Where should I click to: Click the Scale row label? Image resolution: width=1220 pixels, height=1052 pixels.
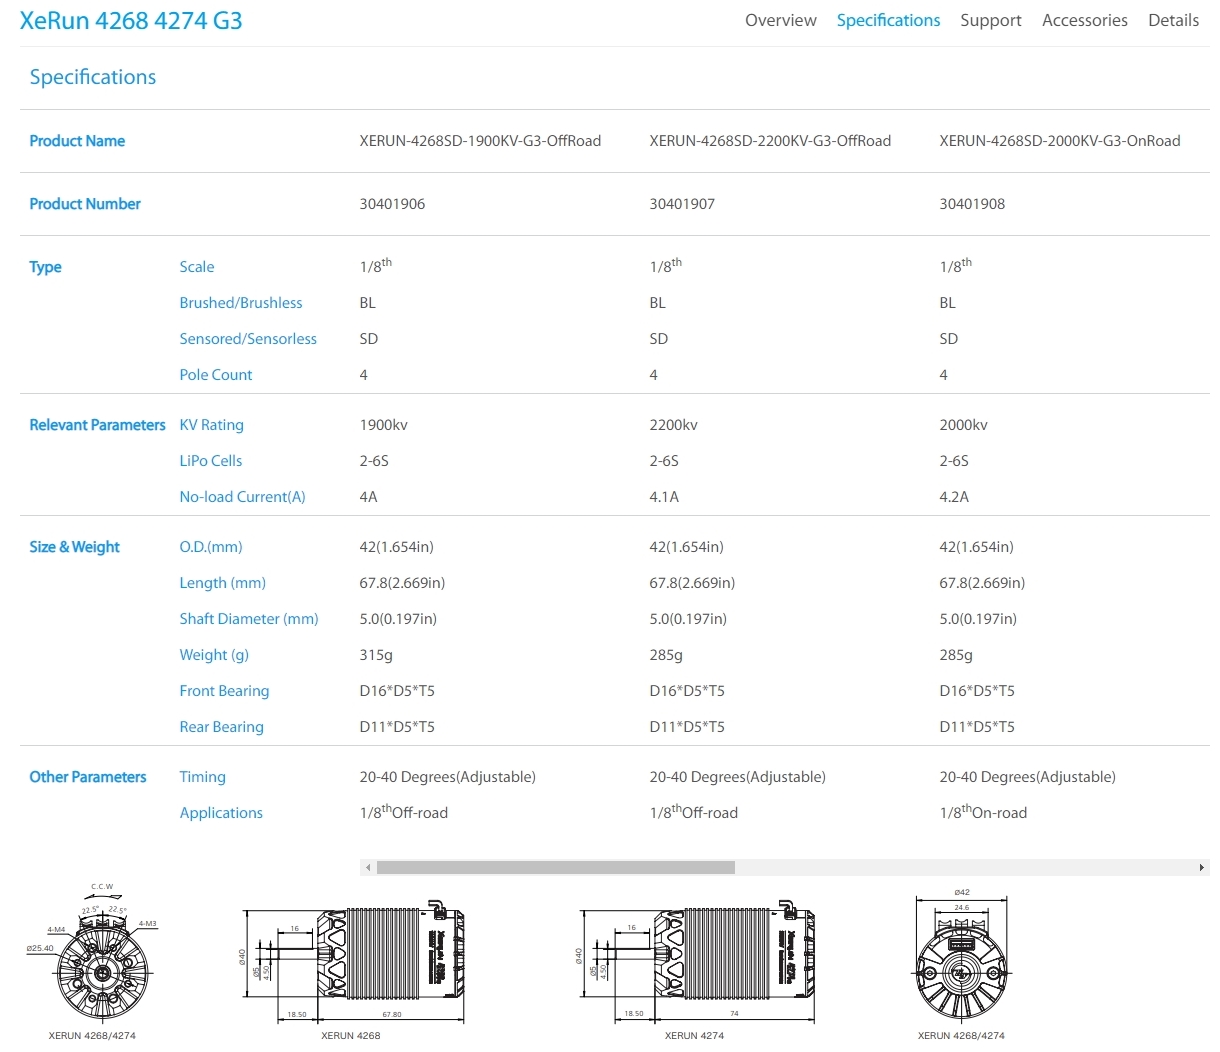click(x=197, y=267)
